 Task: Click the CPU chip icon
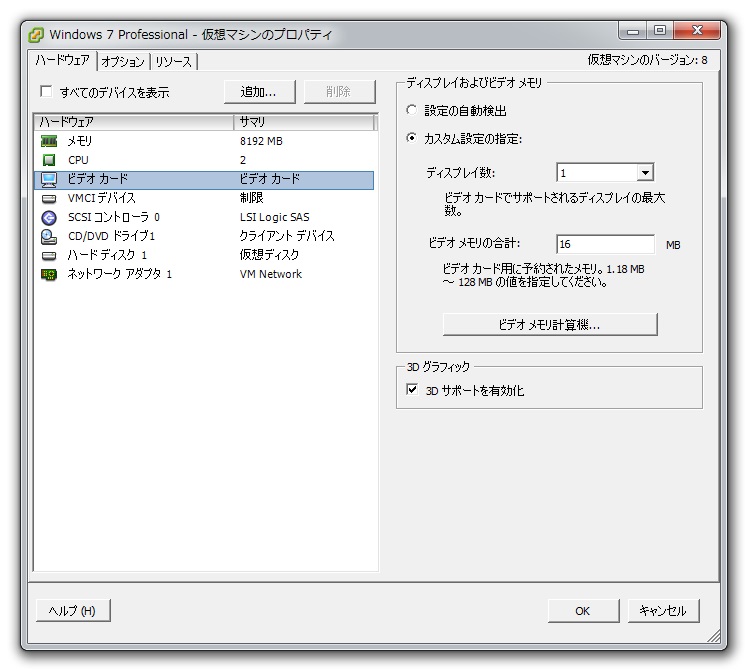[49, 160]
